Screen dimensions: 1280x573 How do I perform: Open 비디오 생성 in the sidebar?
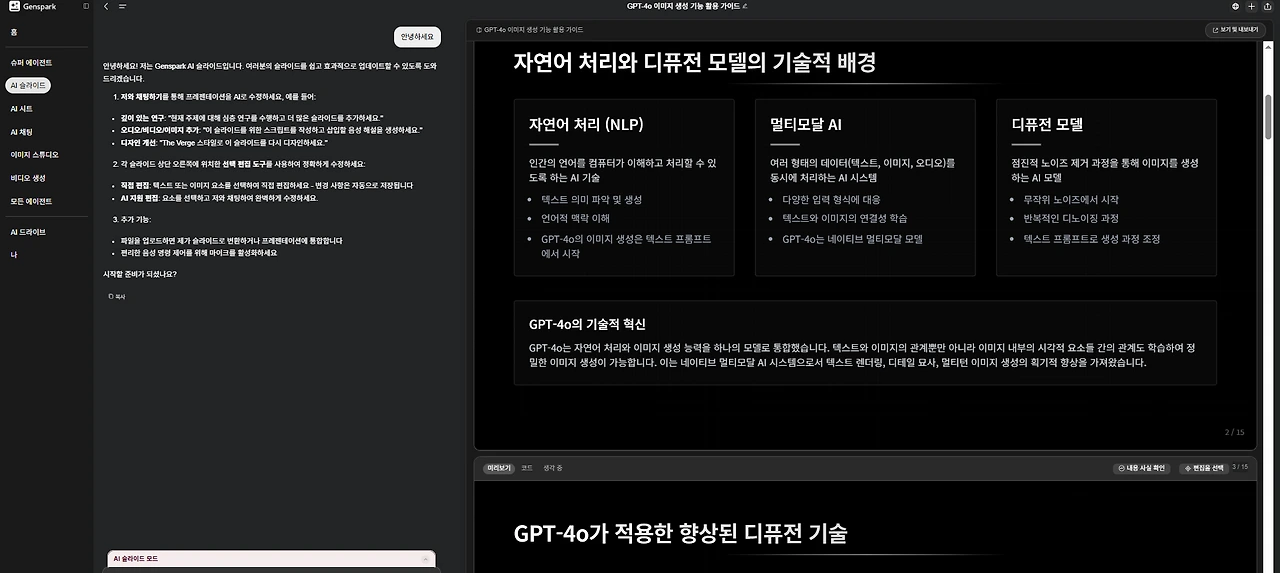click(x=28, y=178)
